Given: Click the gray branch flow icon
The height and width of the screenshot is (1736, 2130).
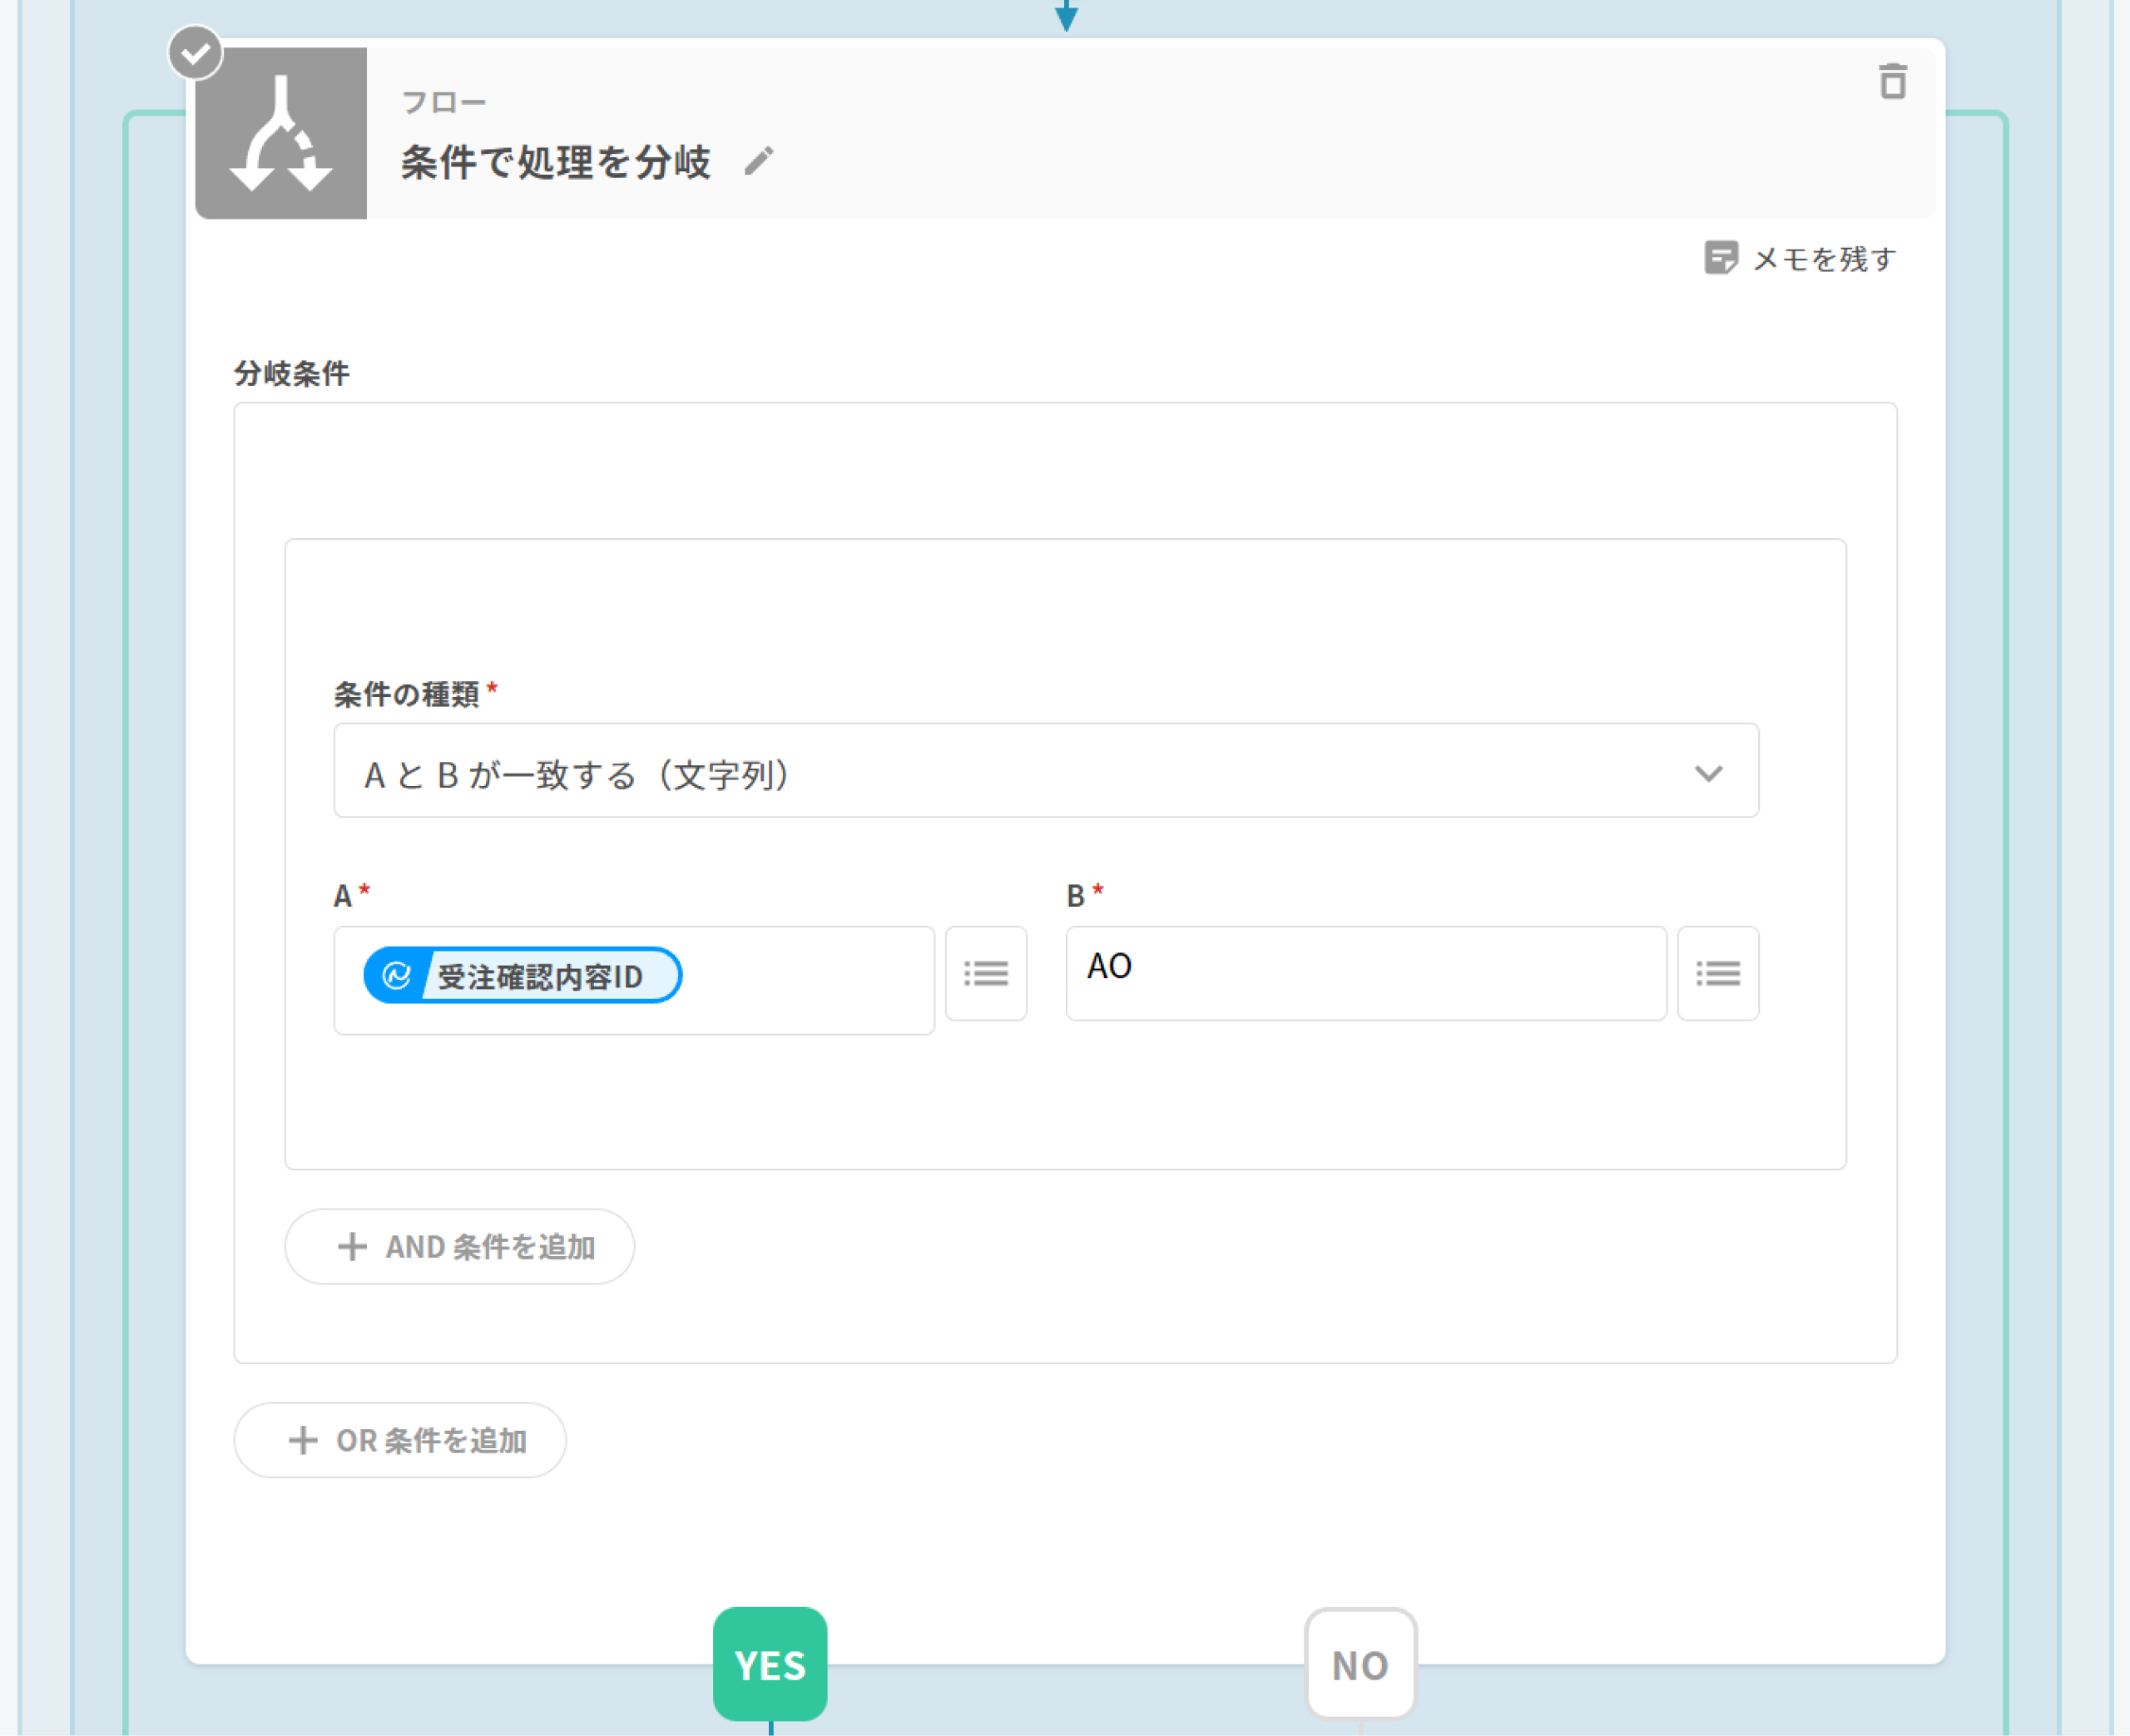Looking at the screenshot, I should tap(281, 133).
